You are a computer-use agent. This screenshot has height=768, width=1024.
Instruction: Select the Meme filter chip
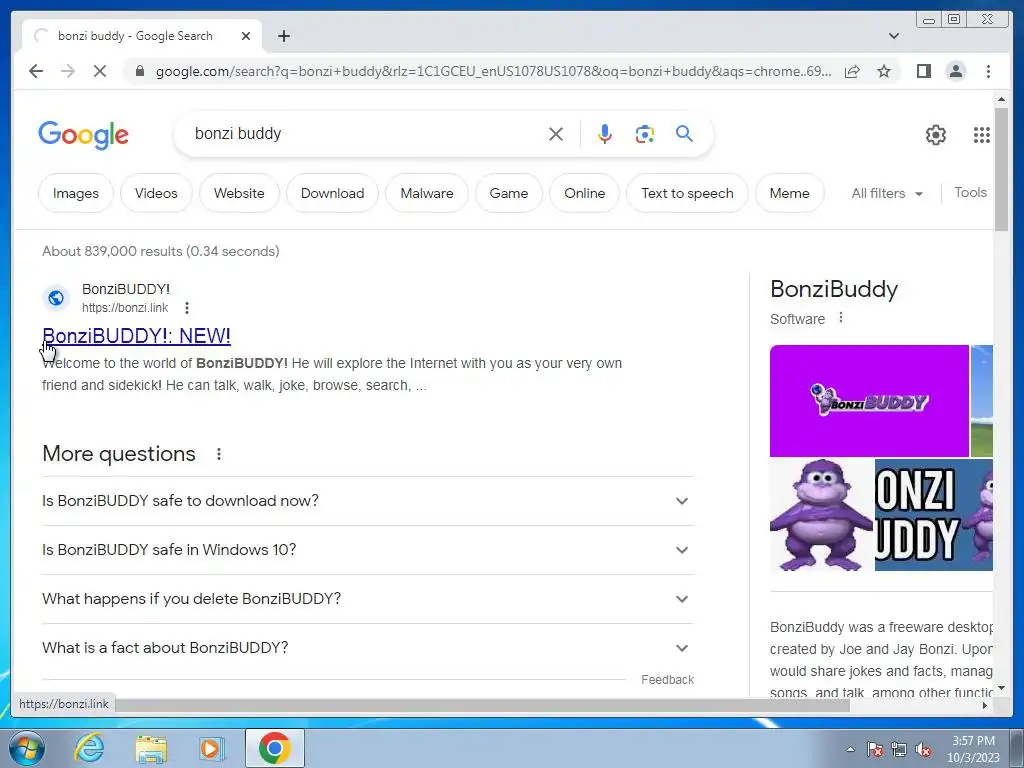[790, 193]
